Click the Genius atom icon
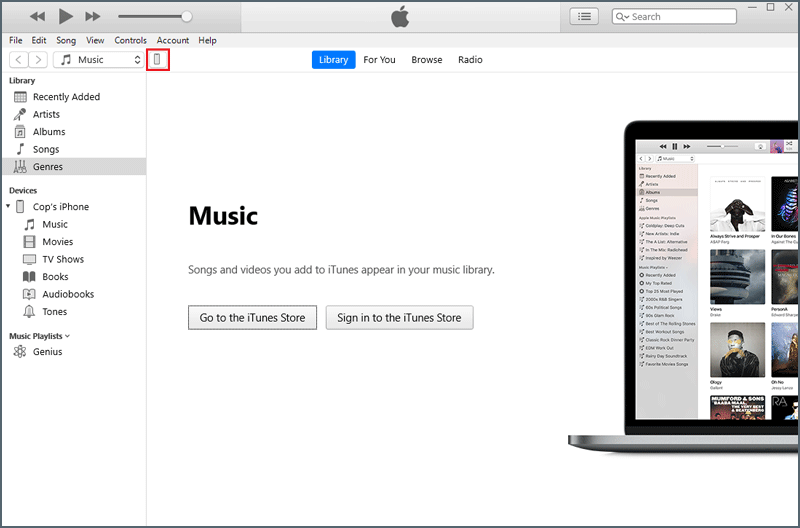Viewport: 800px width, 528px height. 20,351
